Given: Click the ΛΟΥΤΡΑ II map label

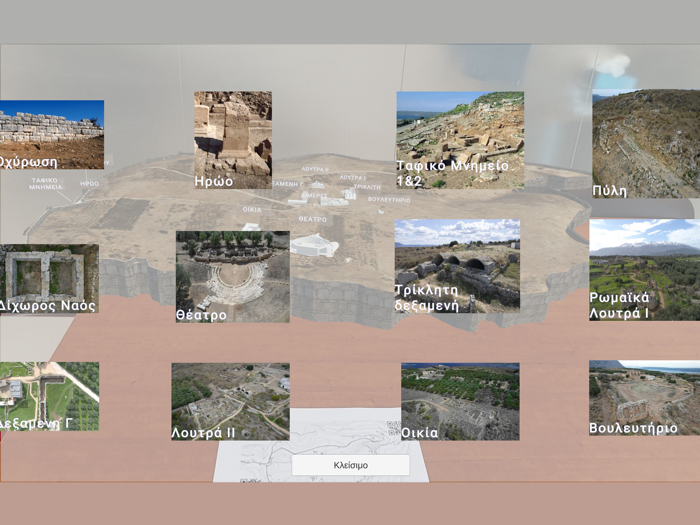Looking at the screenshot, I should [x=315, y=169].
